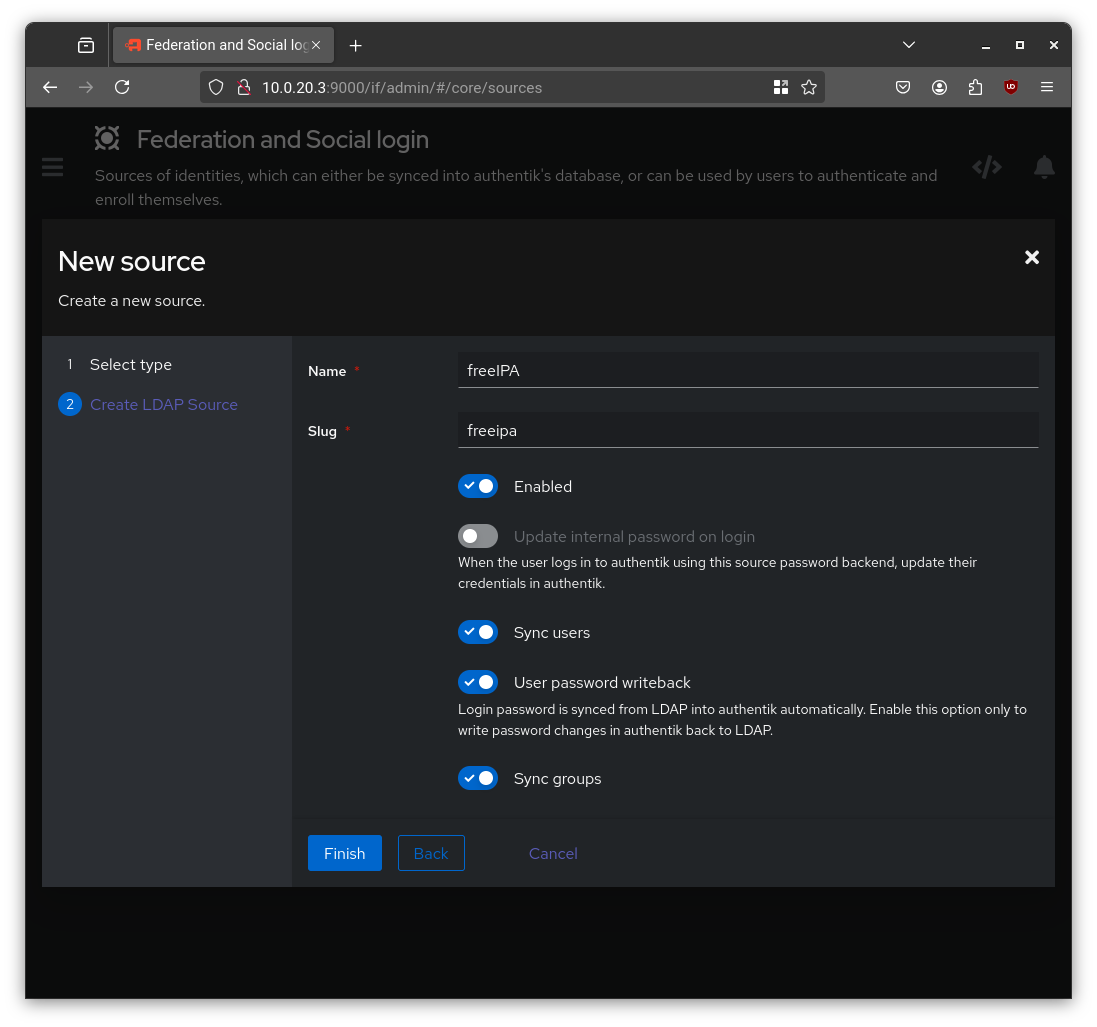Disable the Enabled toggle

(478, 486)
